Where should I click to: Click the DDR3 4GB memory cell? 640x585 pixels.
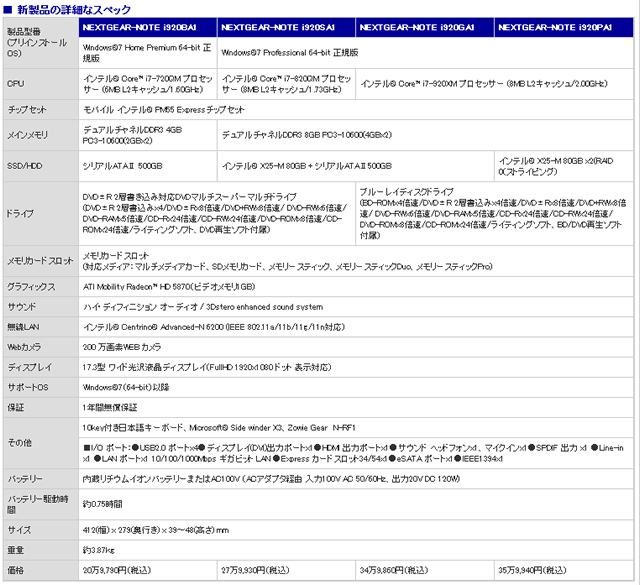pos(148,135)
